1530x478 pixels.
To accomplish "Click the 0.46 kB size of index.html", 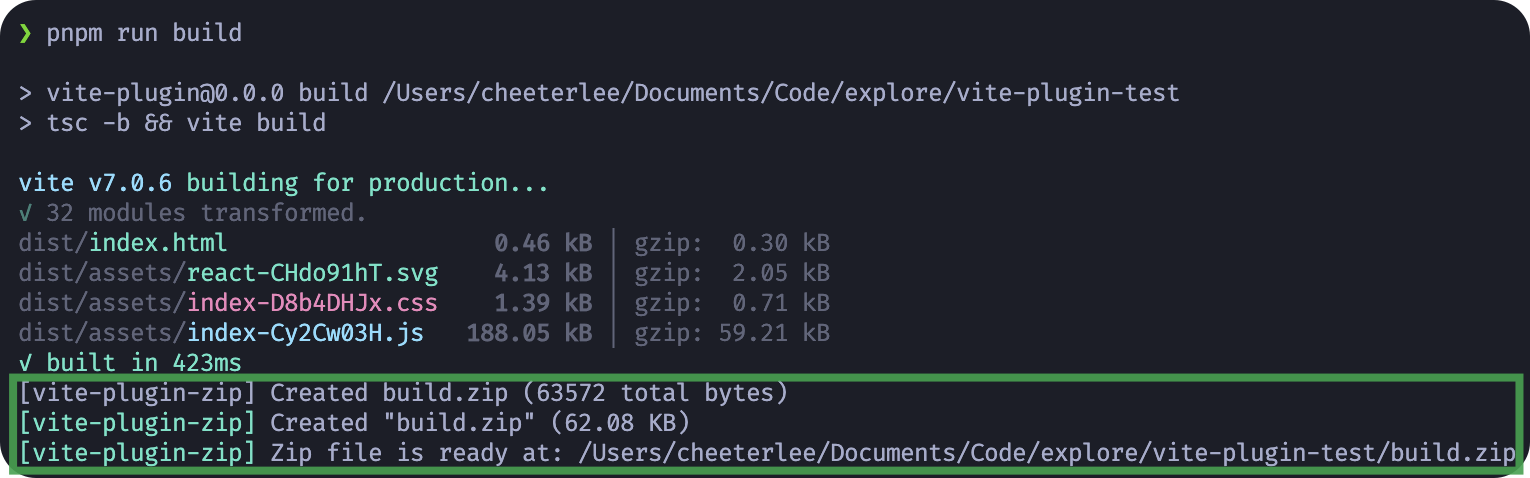I will (x=543, y=243).
